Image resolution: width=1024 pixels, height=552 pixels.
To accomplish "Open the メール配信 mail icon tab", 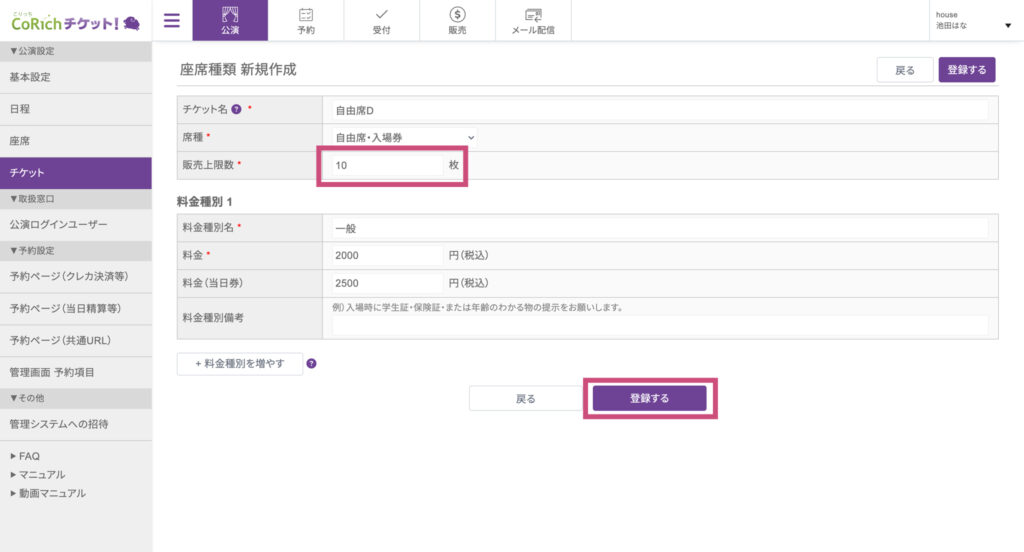I will pyautogui.click(x=533, y=20).
